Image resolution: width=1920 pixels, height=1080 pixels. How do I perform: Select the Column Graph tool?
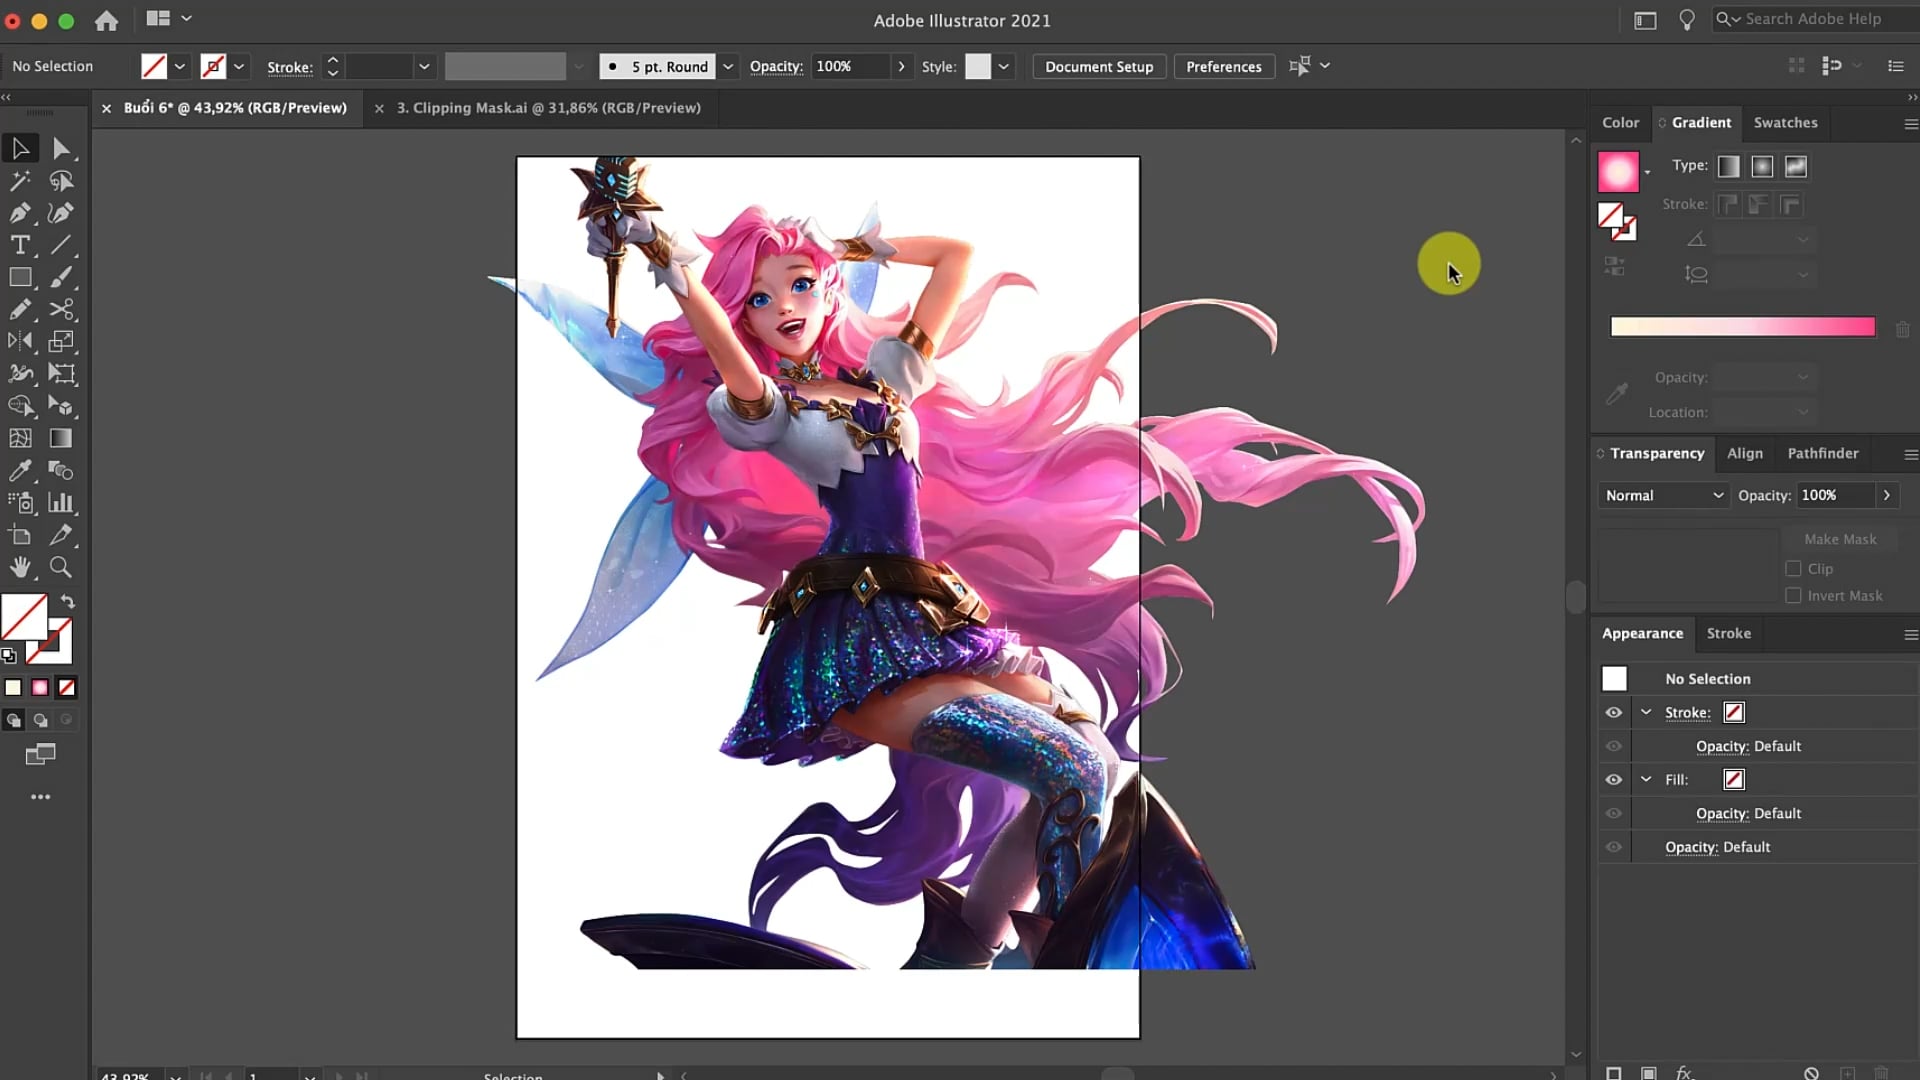point(61,502)
